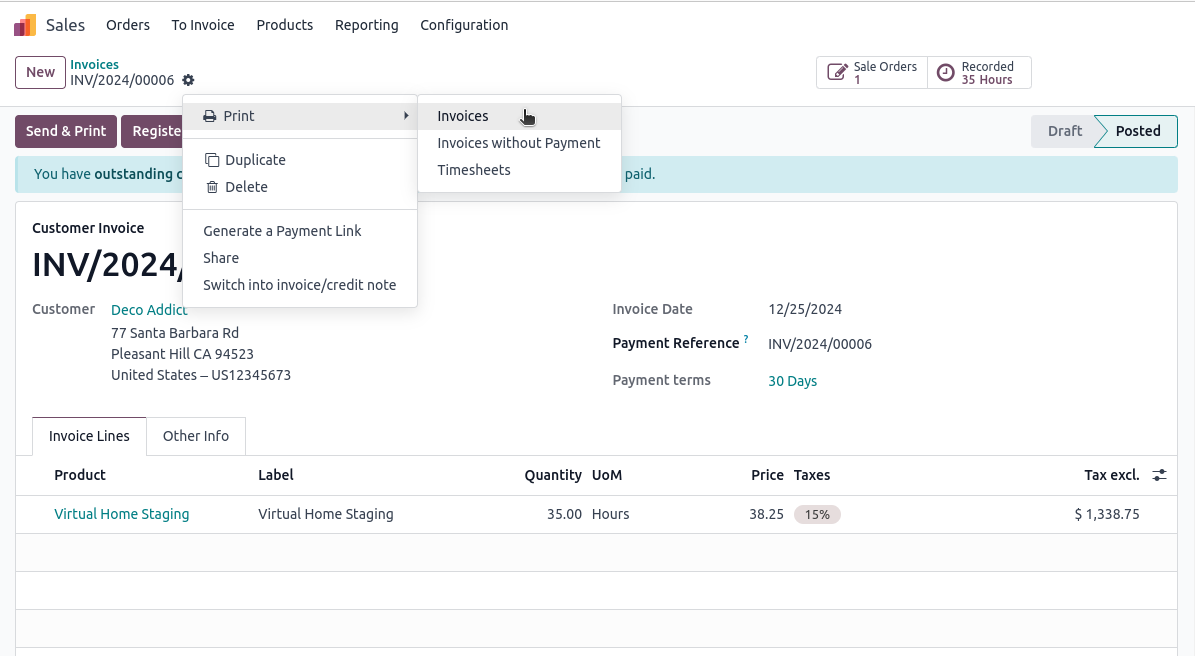Viewport: 1195px width, 656px height.
Task: Click the gear actions icon beside INV/2024/00006
Action: click(x=188, y=80)
